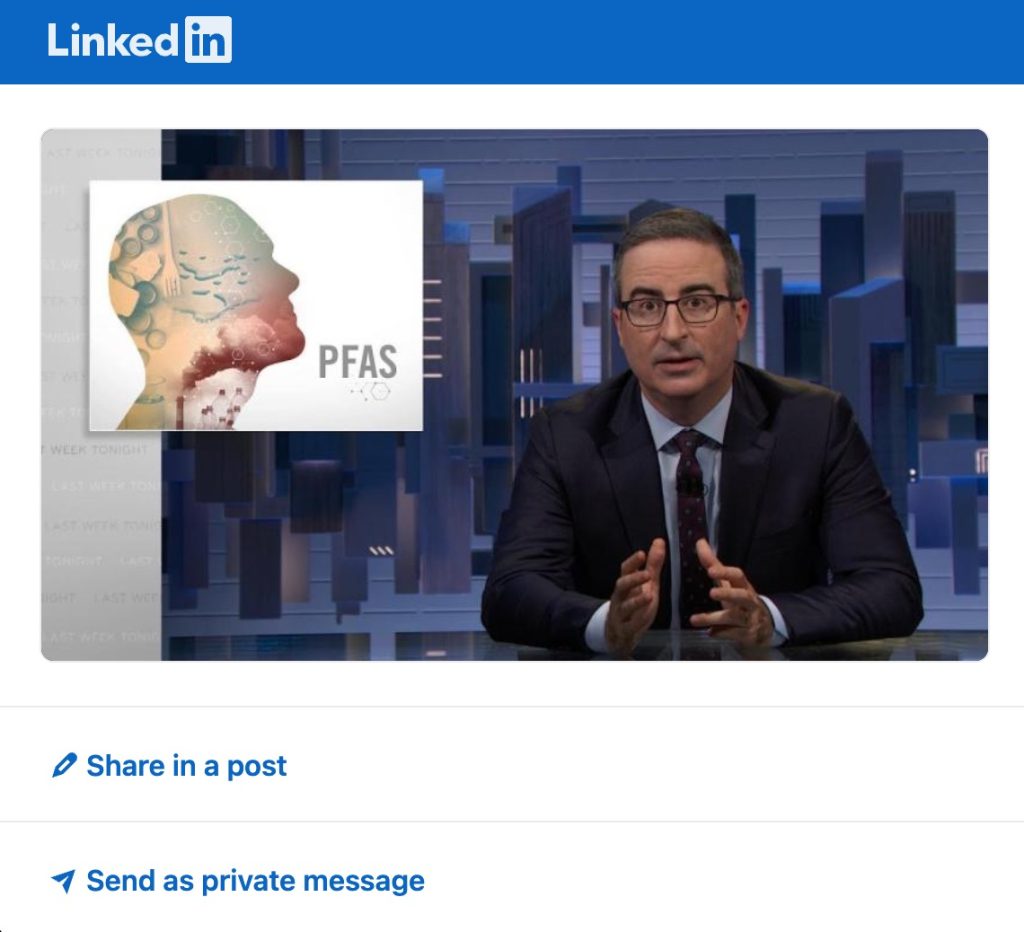Click the Last Week Tonight watermark strip
This screenshot has width=1024, height=932.
[101, 395]
